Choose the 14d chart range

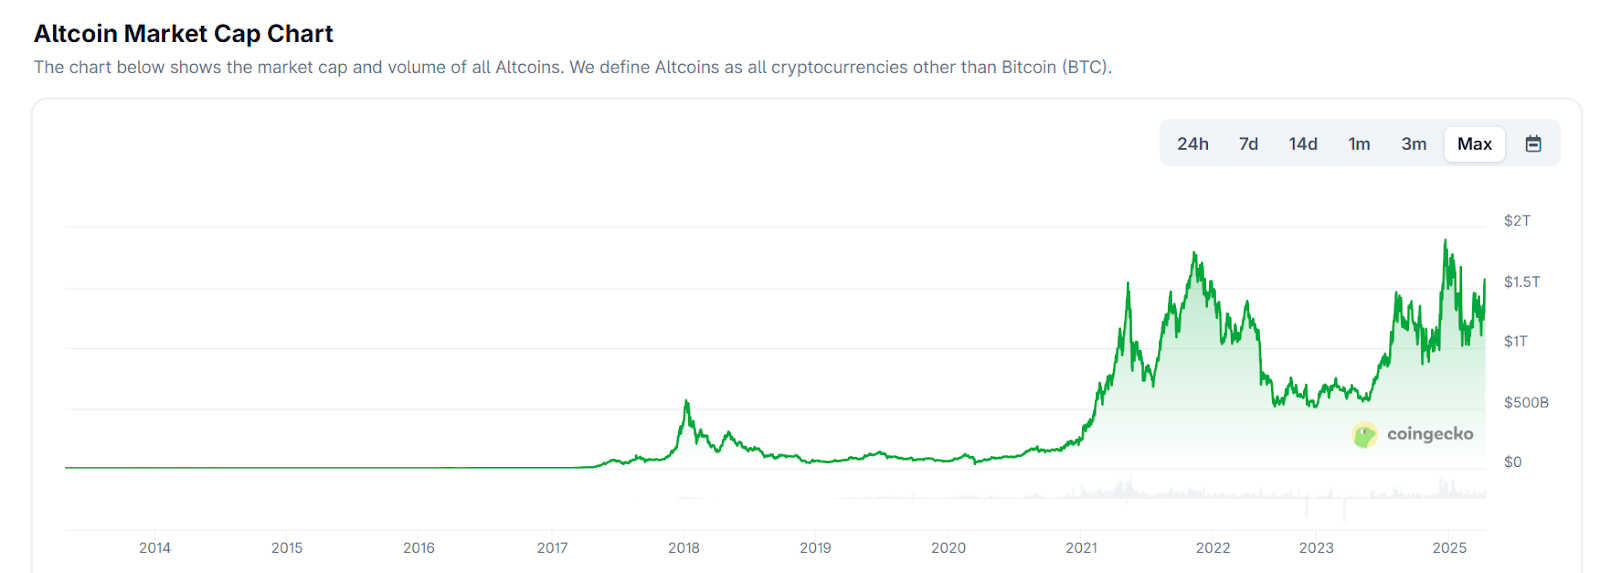1302,144
